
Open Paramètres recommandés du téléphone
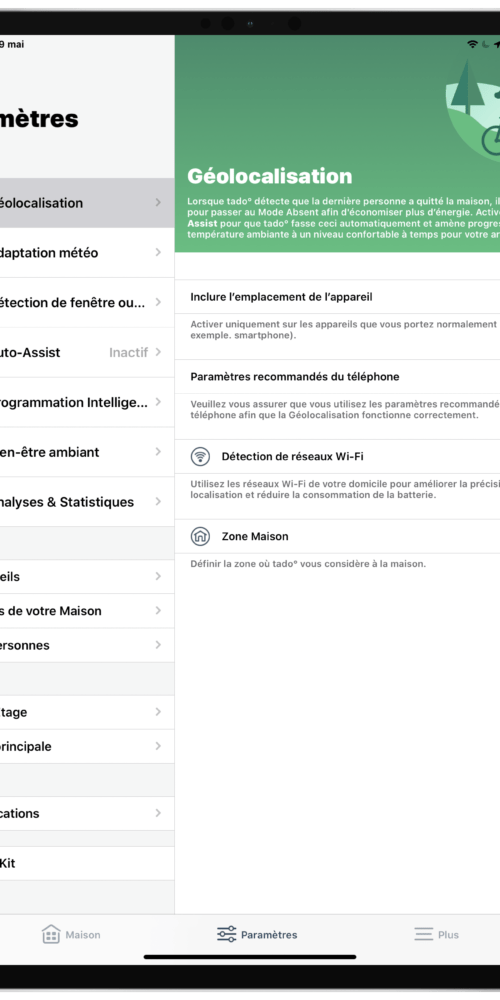click(x=337, y=377)
